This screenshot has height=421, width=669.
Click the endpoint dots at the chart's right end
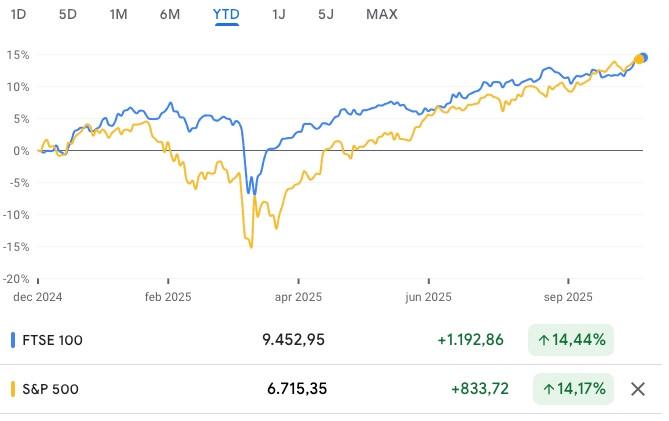click(642, 58)
